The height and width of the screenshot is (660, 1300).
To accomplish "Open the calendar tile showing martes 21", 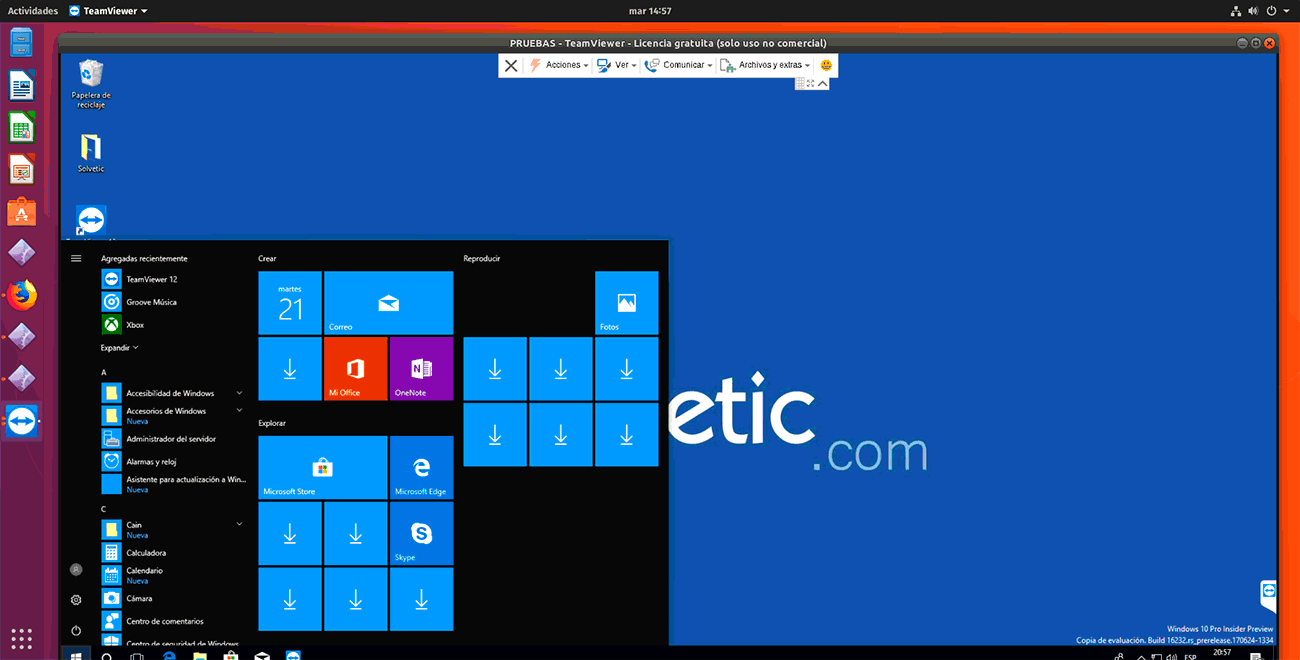I will tap(290, 303).
